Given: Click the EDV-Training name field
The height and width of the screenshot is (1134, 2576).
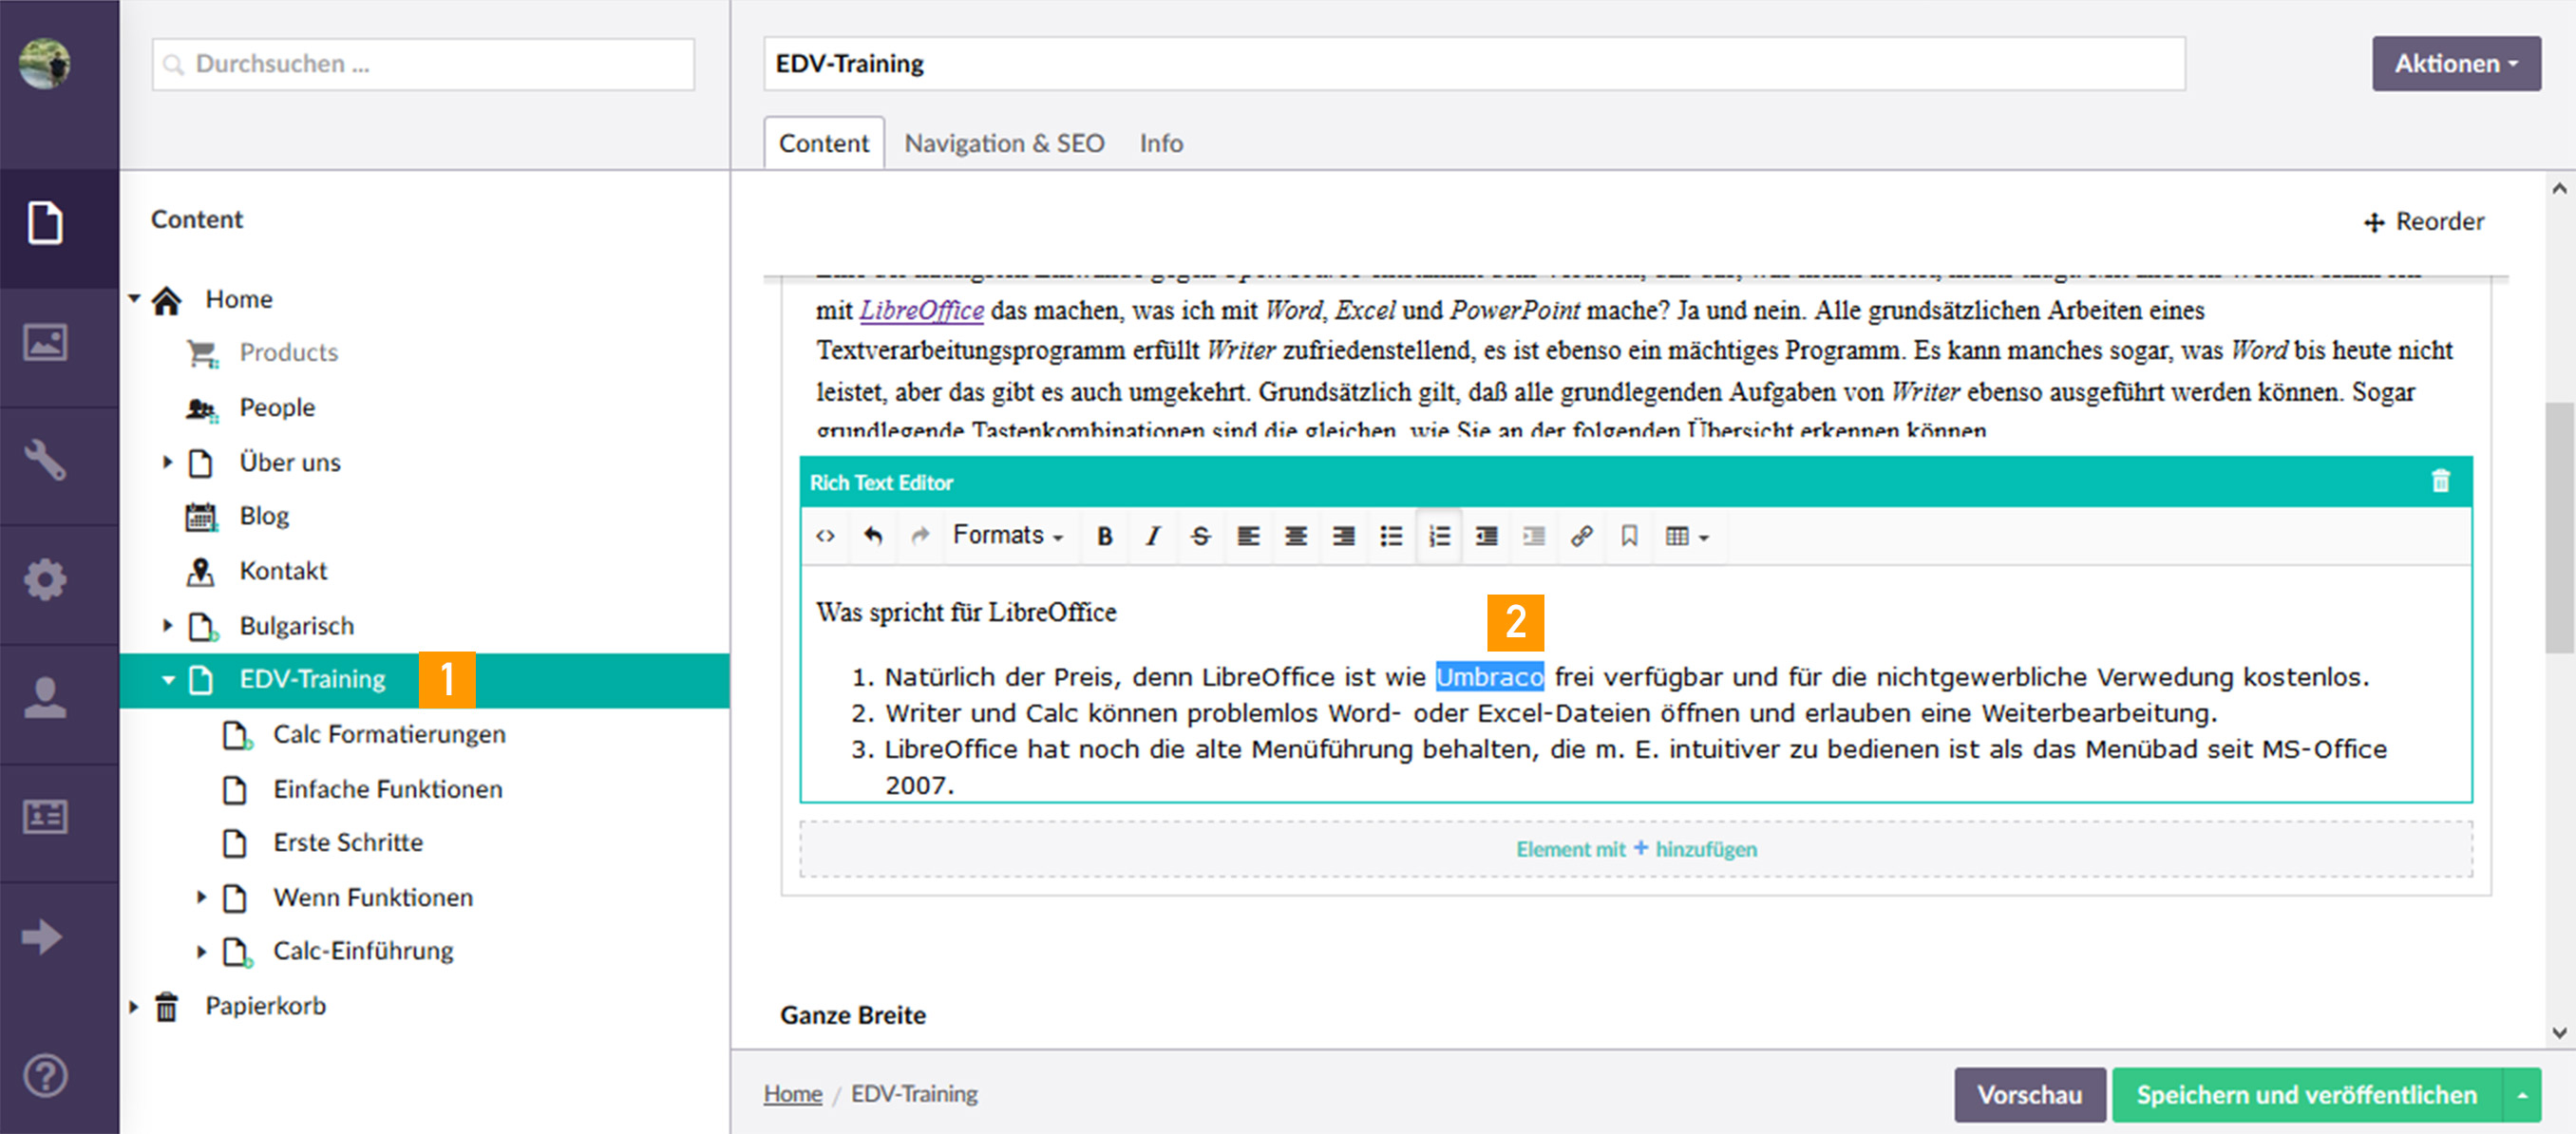Looking at the screenshot, I should pos(1474,63).
